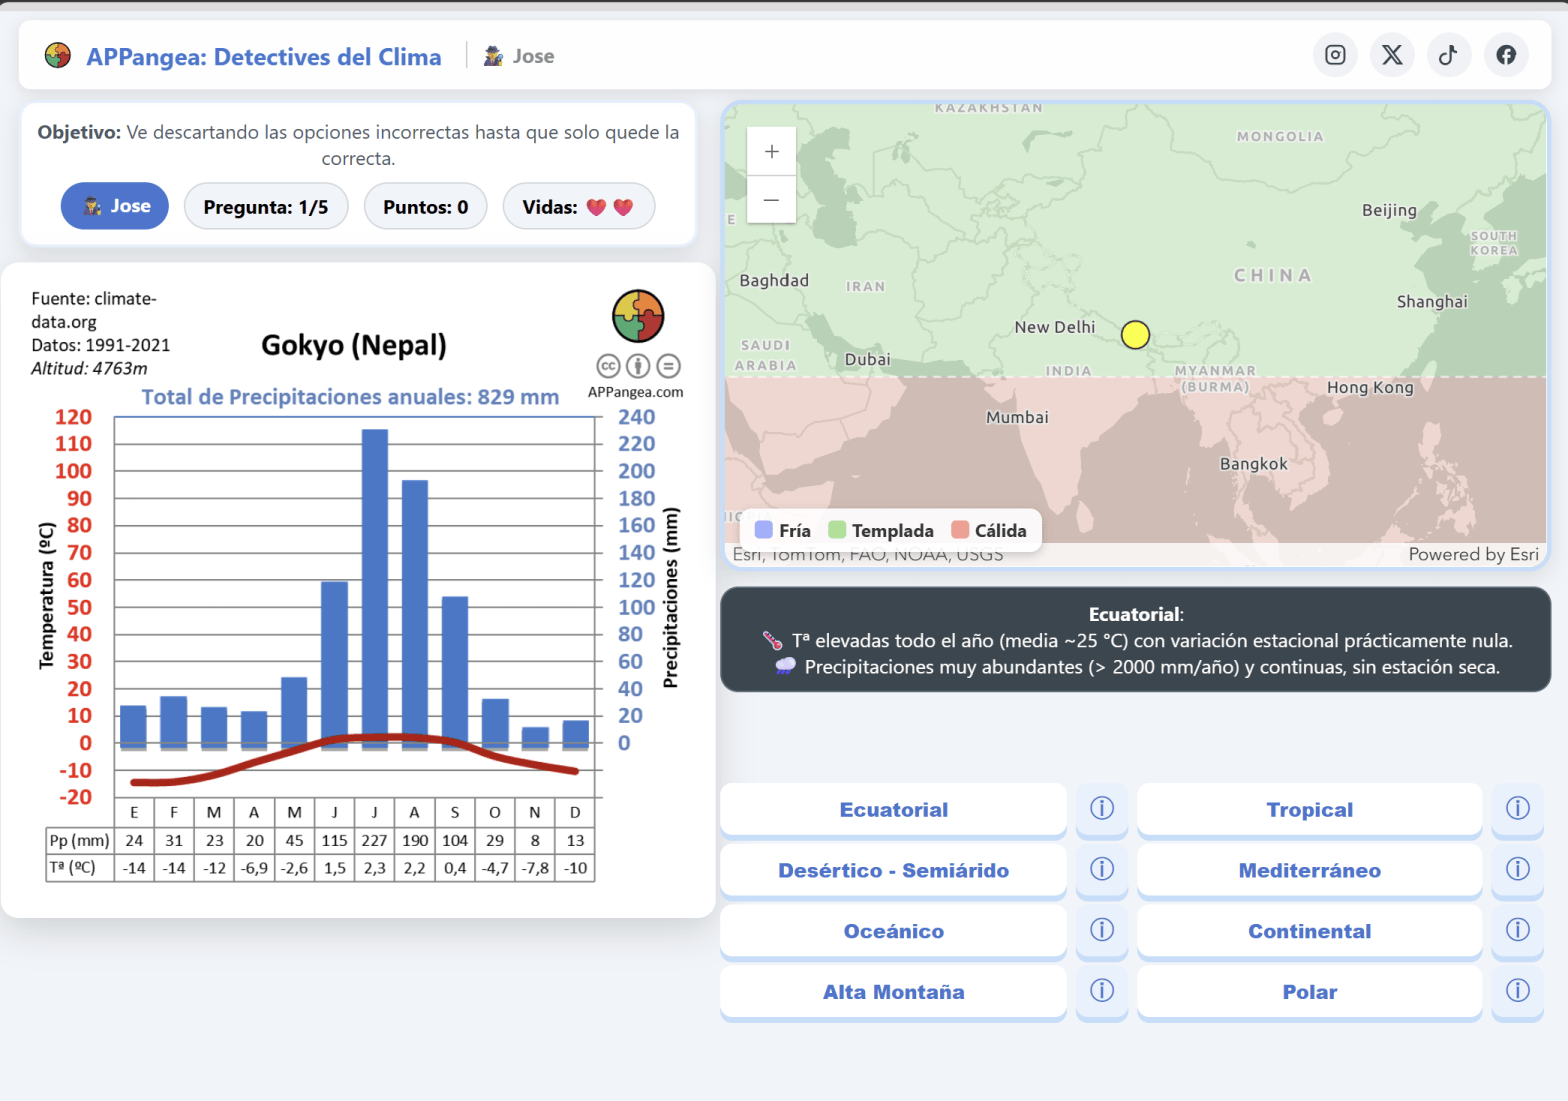Choose the Ecuatorial answer option
Viewport: 1568px width, 1101px height.
(x=894, y=810)
